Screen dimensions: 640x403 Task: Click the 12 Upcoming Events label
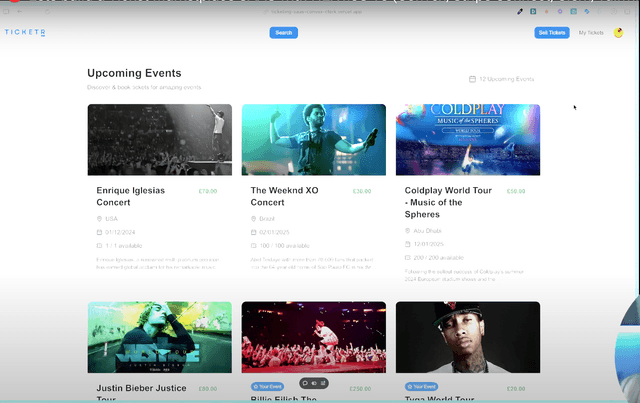point(507,79)
